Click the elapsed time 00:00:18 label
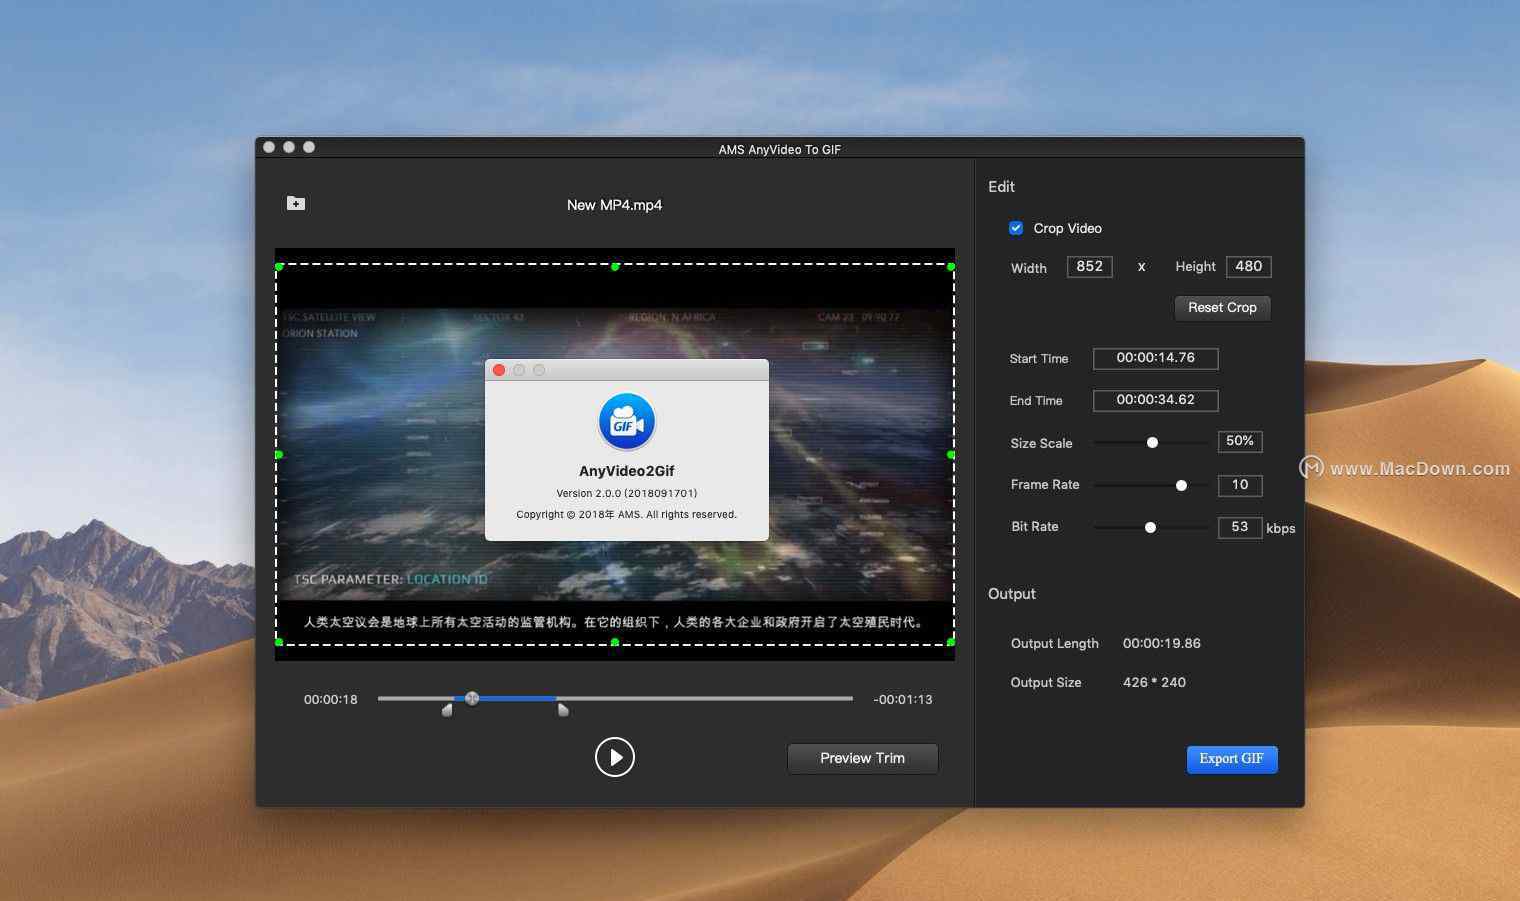The image size is (1520, 901). (x=331, y=700)
